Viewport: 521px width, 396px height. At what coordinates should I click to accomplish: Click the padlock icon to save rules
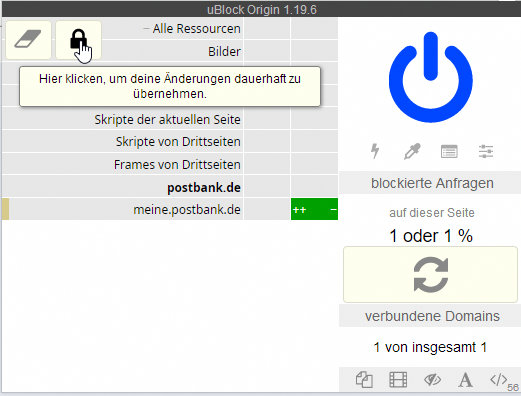coord(78,40)
